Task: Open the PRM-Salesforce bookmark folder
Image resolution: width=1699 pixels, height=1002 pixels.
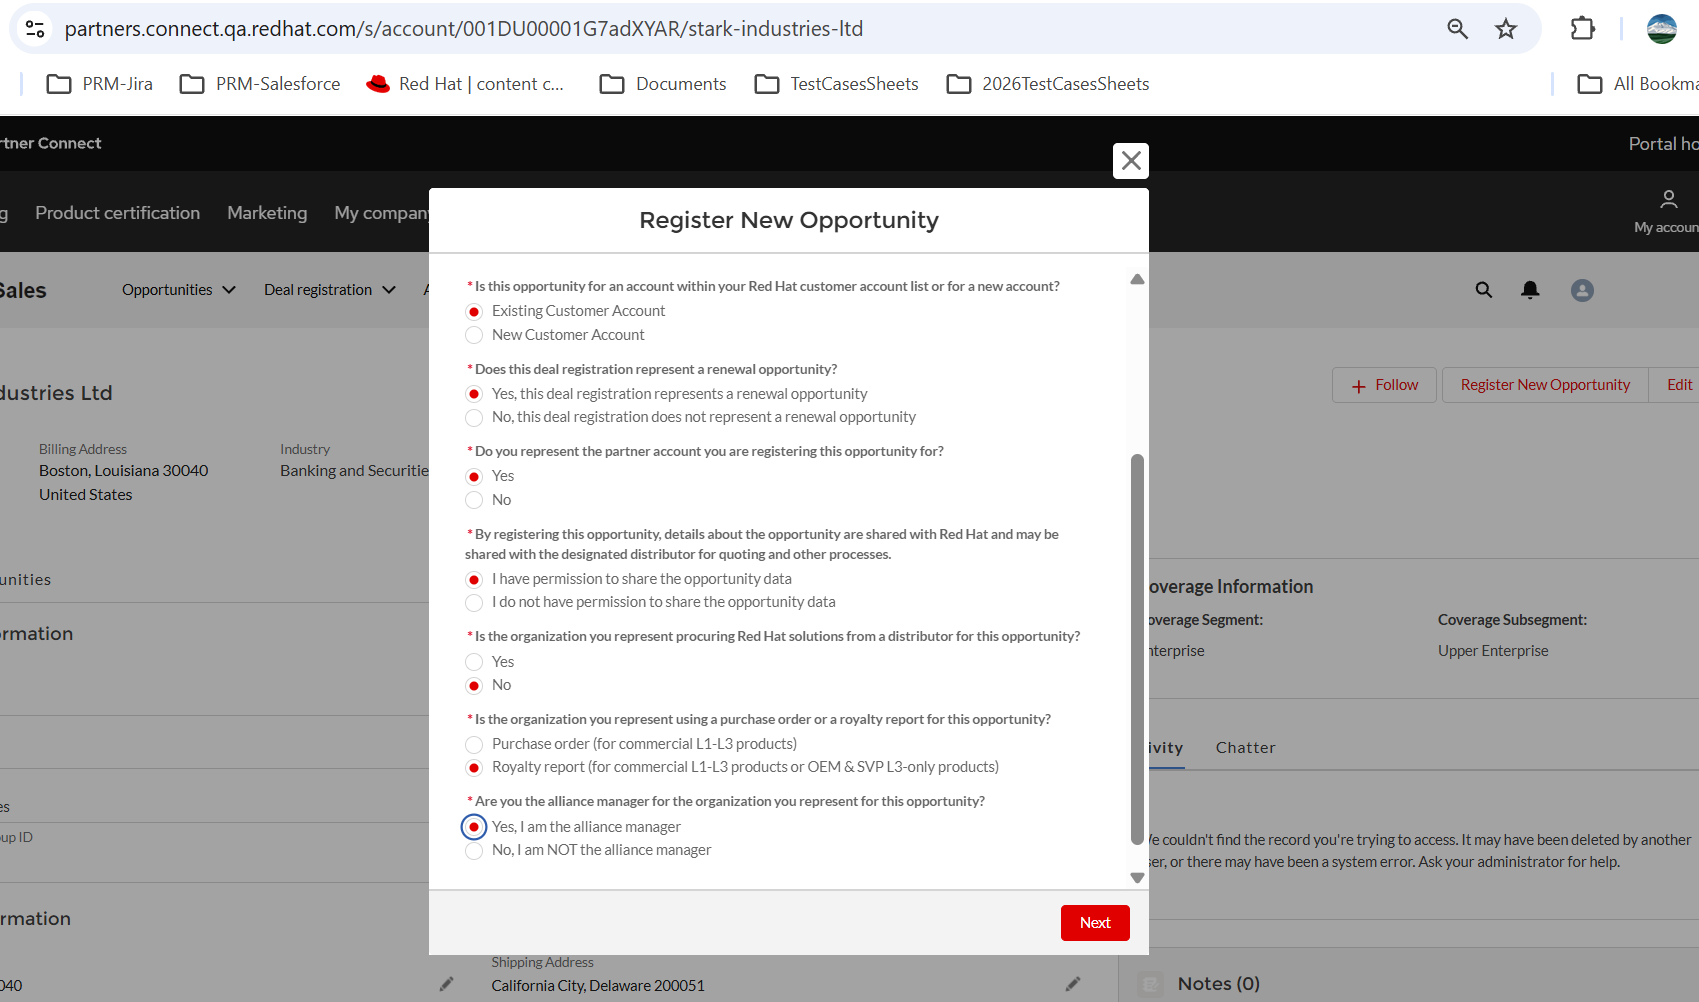Action: [260, 84]
